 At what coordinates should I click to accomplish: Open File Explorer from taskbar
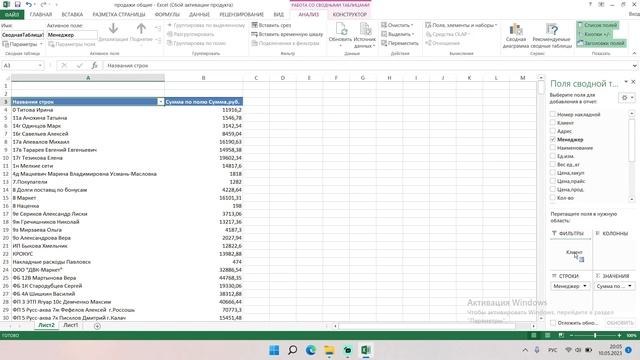(x=329, y=350)
